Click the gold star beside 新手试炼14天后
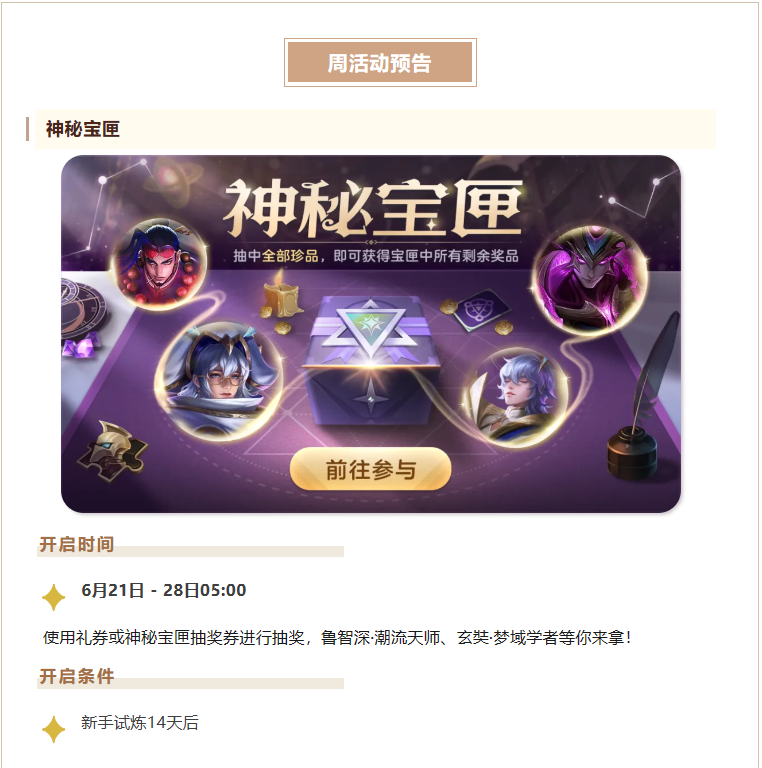 [53, 729]
